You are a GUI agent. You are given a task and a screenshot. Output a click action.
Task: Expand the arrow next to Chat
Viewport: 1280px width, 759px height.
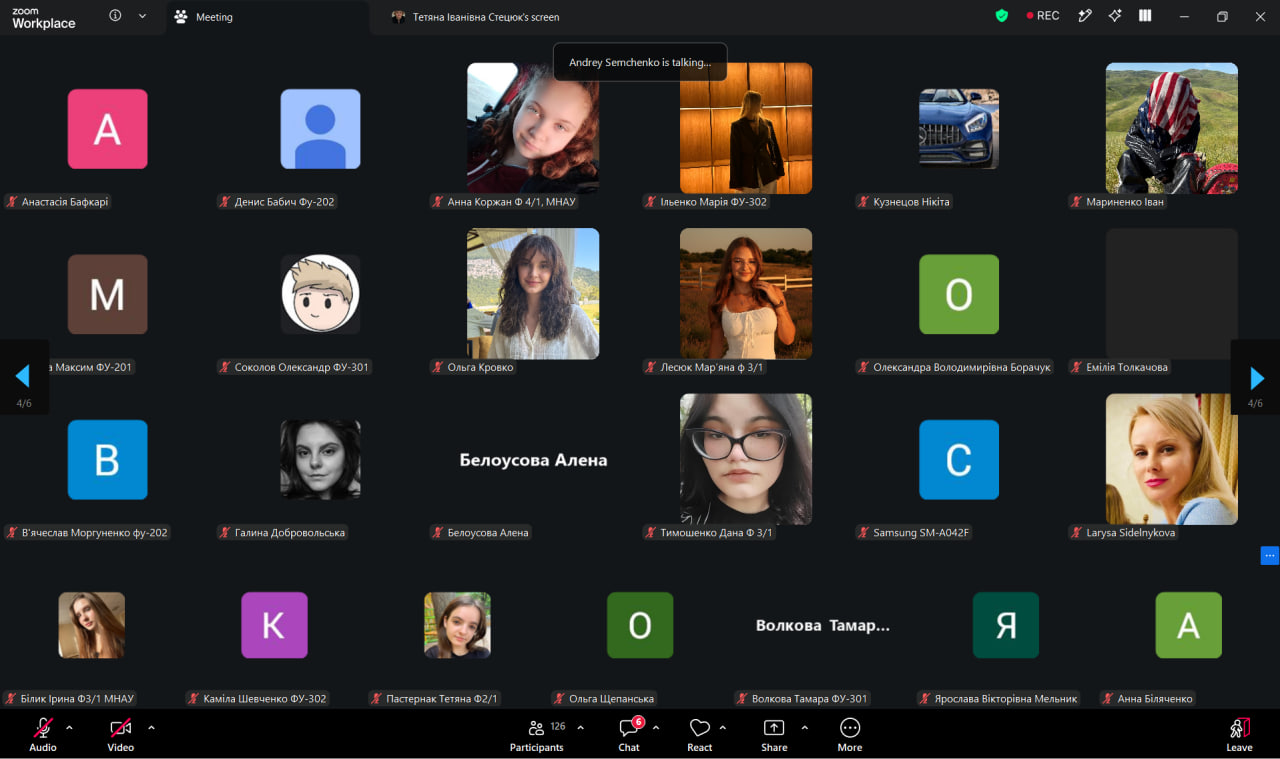(x=656, y=727)
